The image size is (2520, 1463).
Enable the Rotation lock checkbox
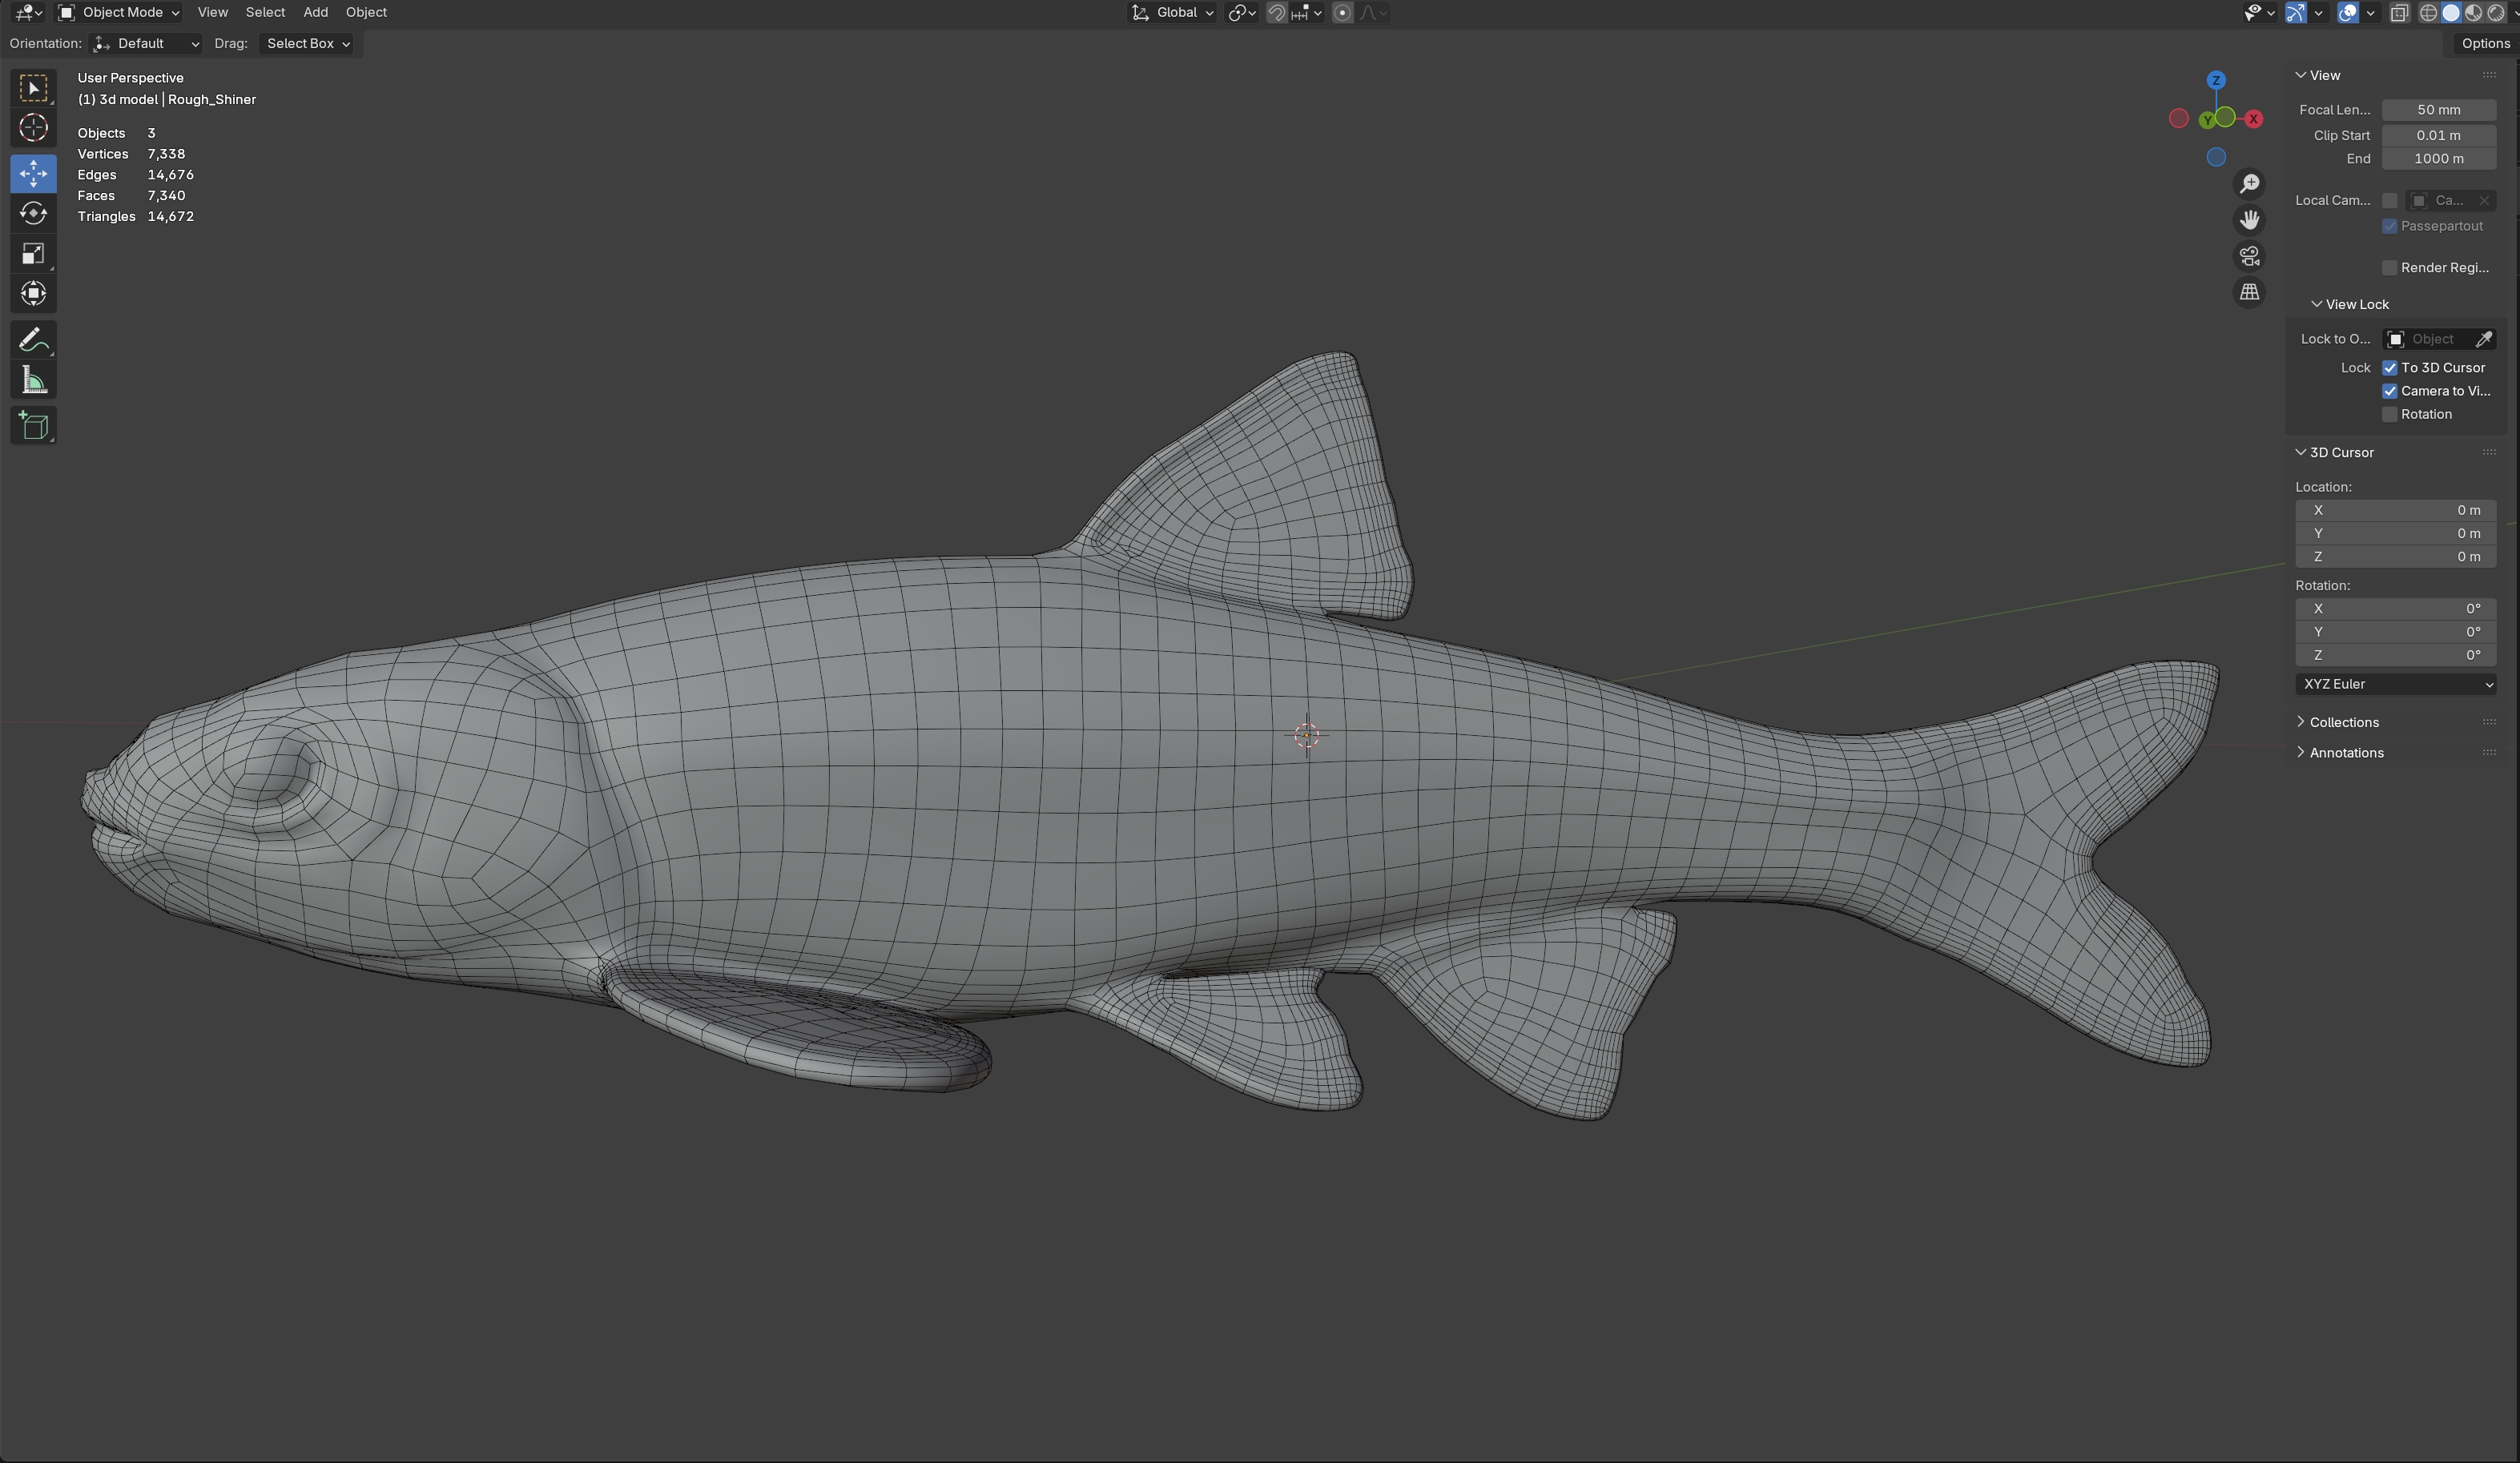(x=2390, y=414)
